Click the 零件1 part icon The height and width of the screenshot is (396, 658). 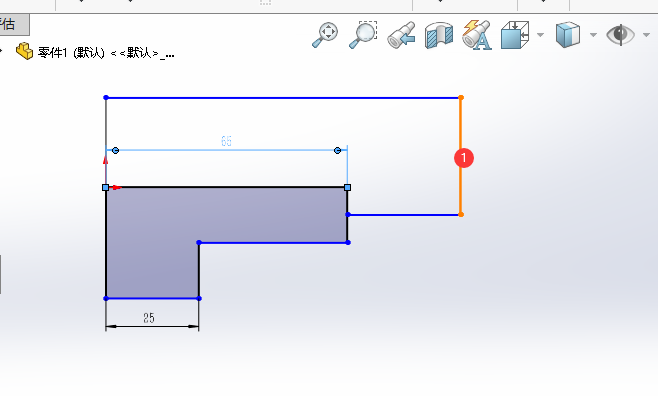tap(24, 52)
